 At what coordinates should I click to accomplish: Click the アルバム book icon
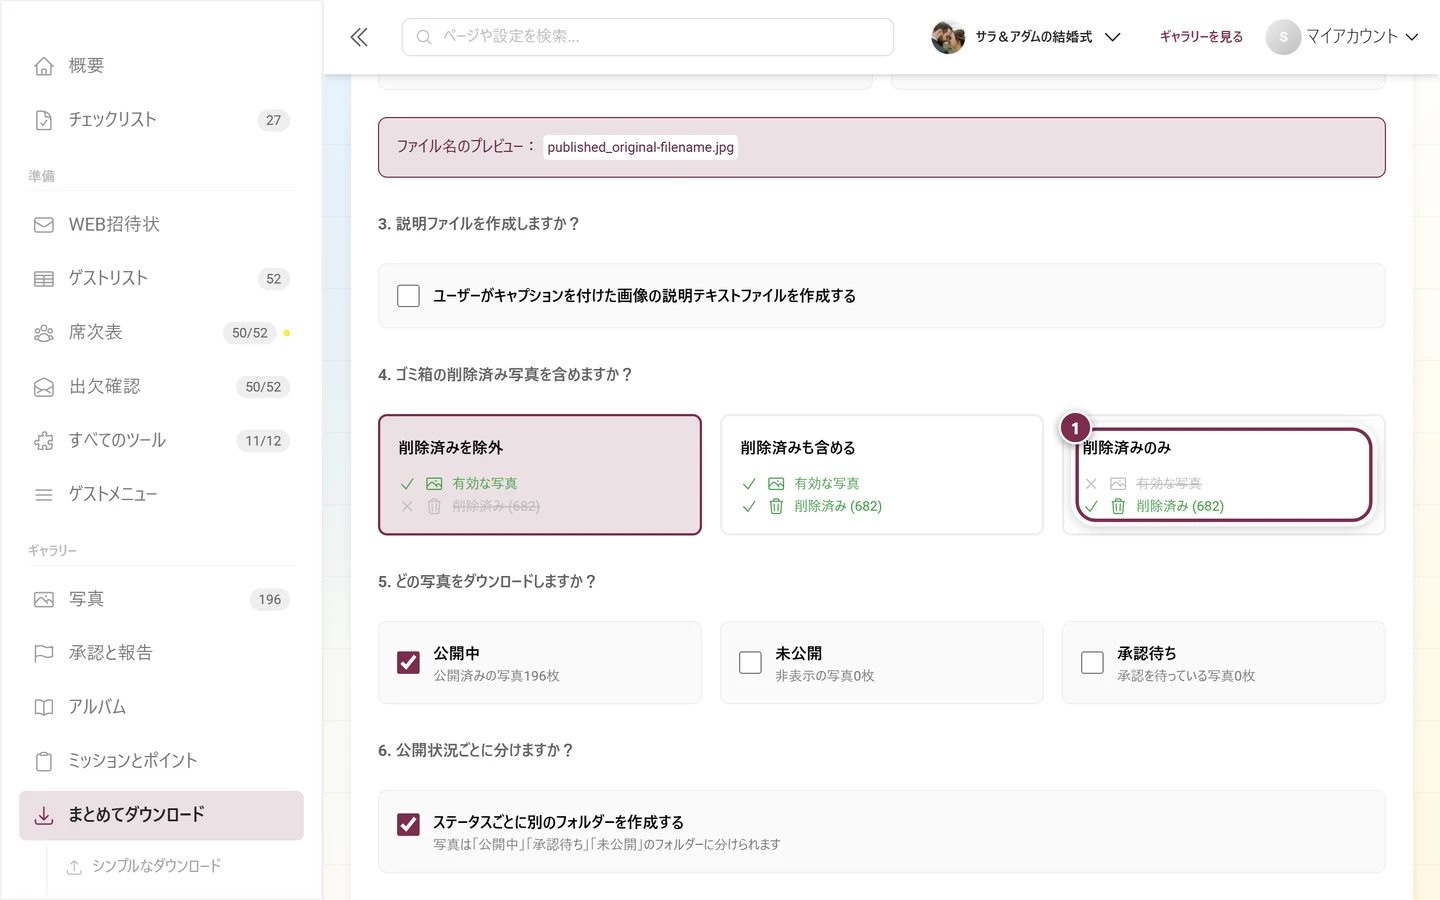click(44, 708)
